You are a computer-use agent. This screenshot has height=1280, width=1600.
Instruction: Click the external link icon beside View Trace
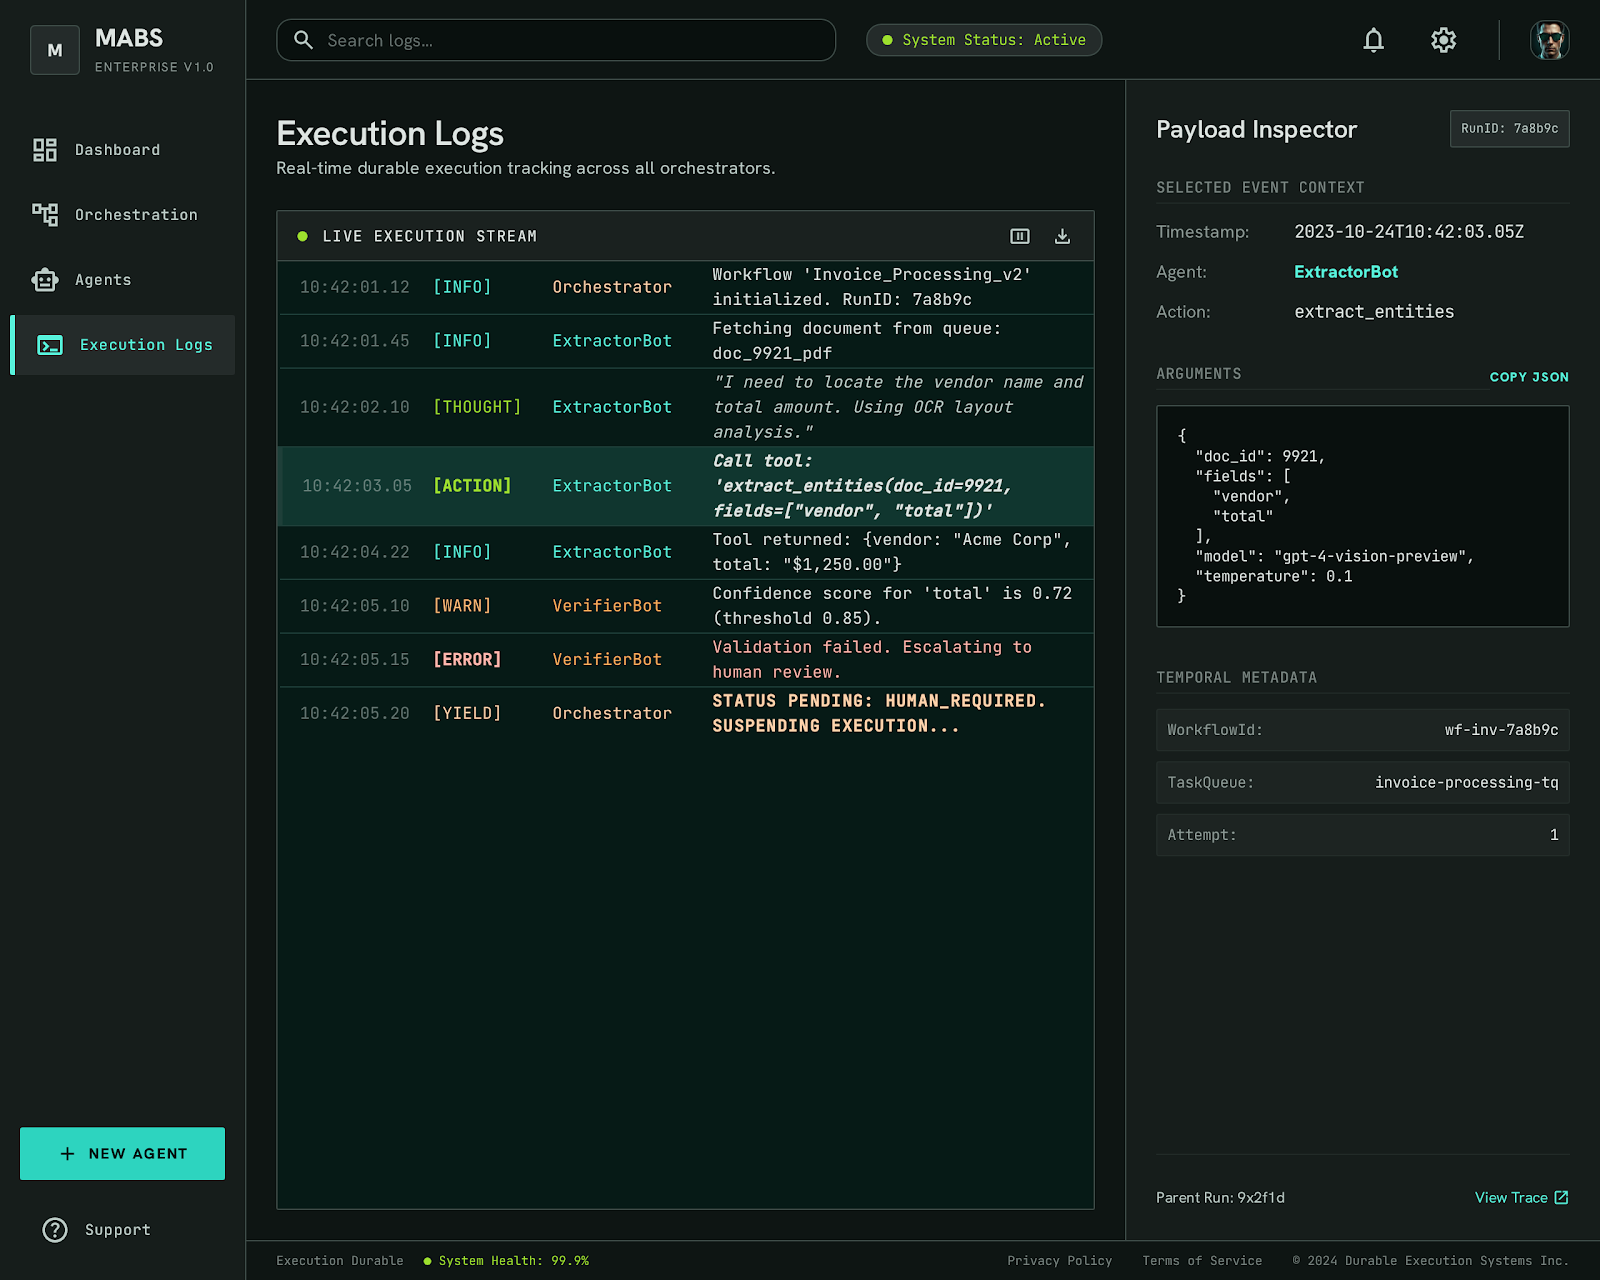[1561, 1197]
